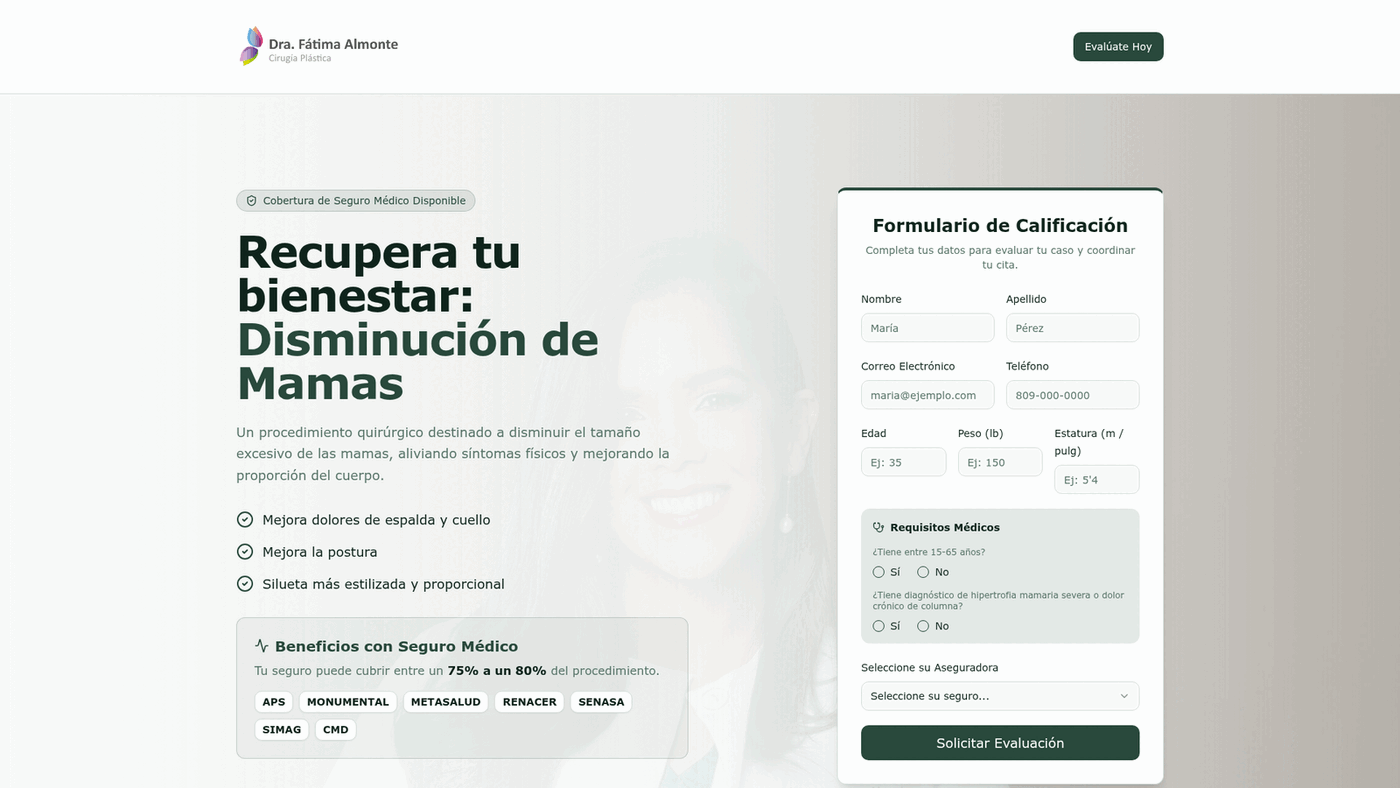This screenshot has height=788, width=1400.
Task: Focus the Peso (lb) field
Action: [x=1000, y=462]
